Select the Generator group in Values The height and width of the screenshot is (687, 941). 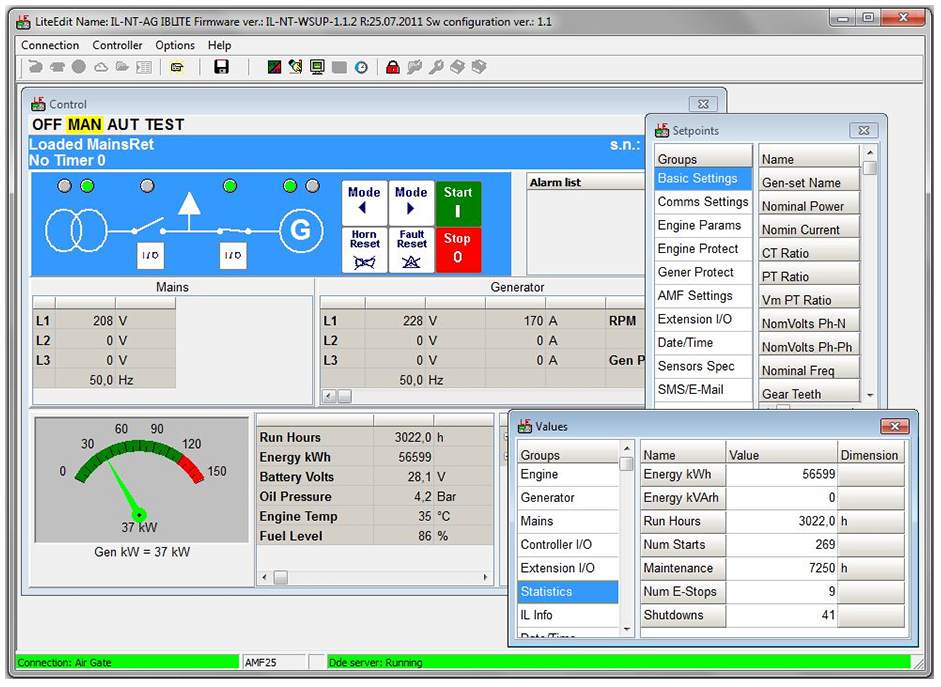[x=547, y=498]
